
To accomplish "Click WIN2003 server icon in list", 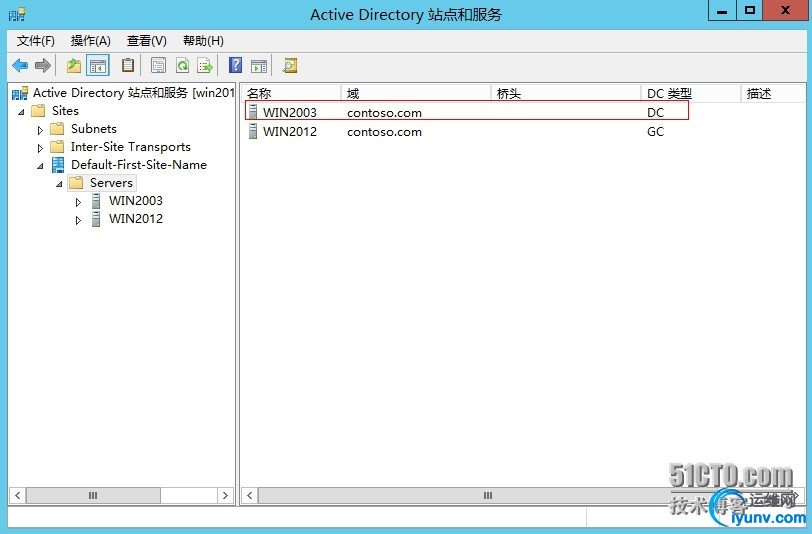I will point(253,112).
